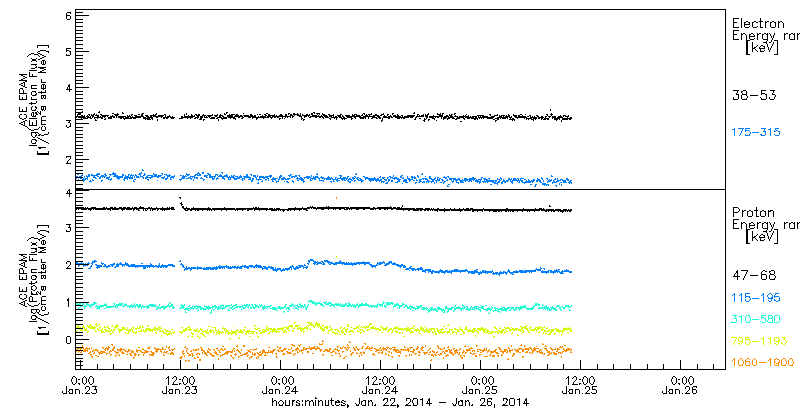Click the electron energy label 38-53
Viewport: 800px width, 410px height.
coord(754,95)
